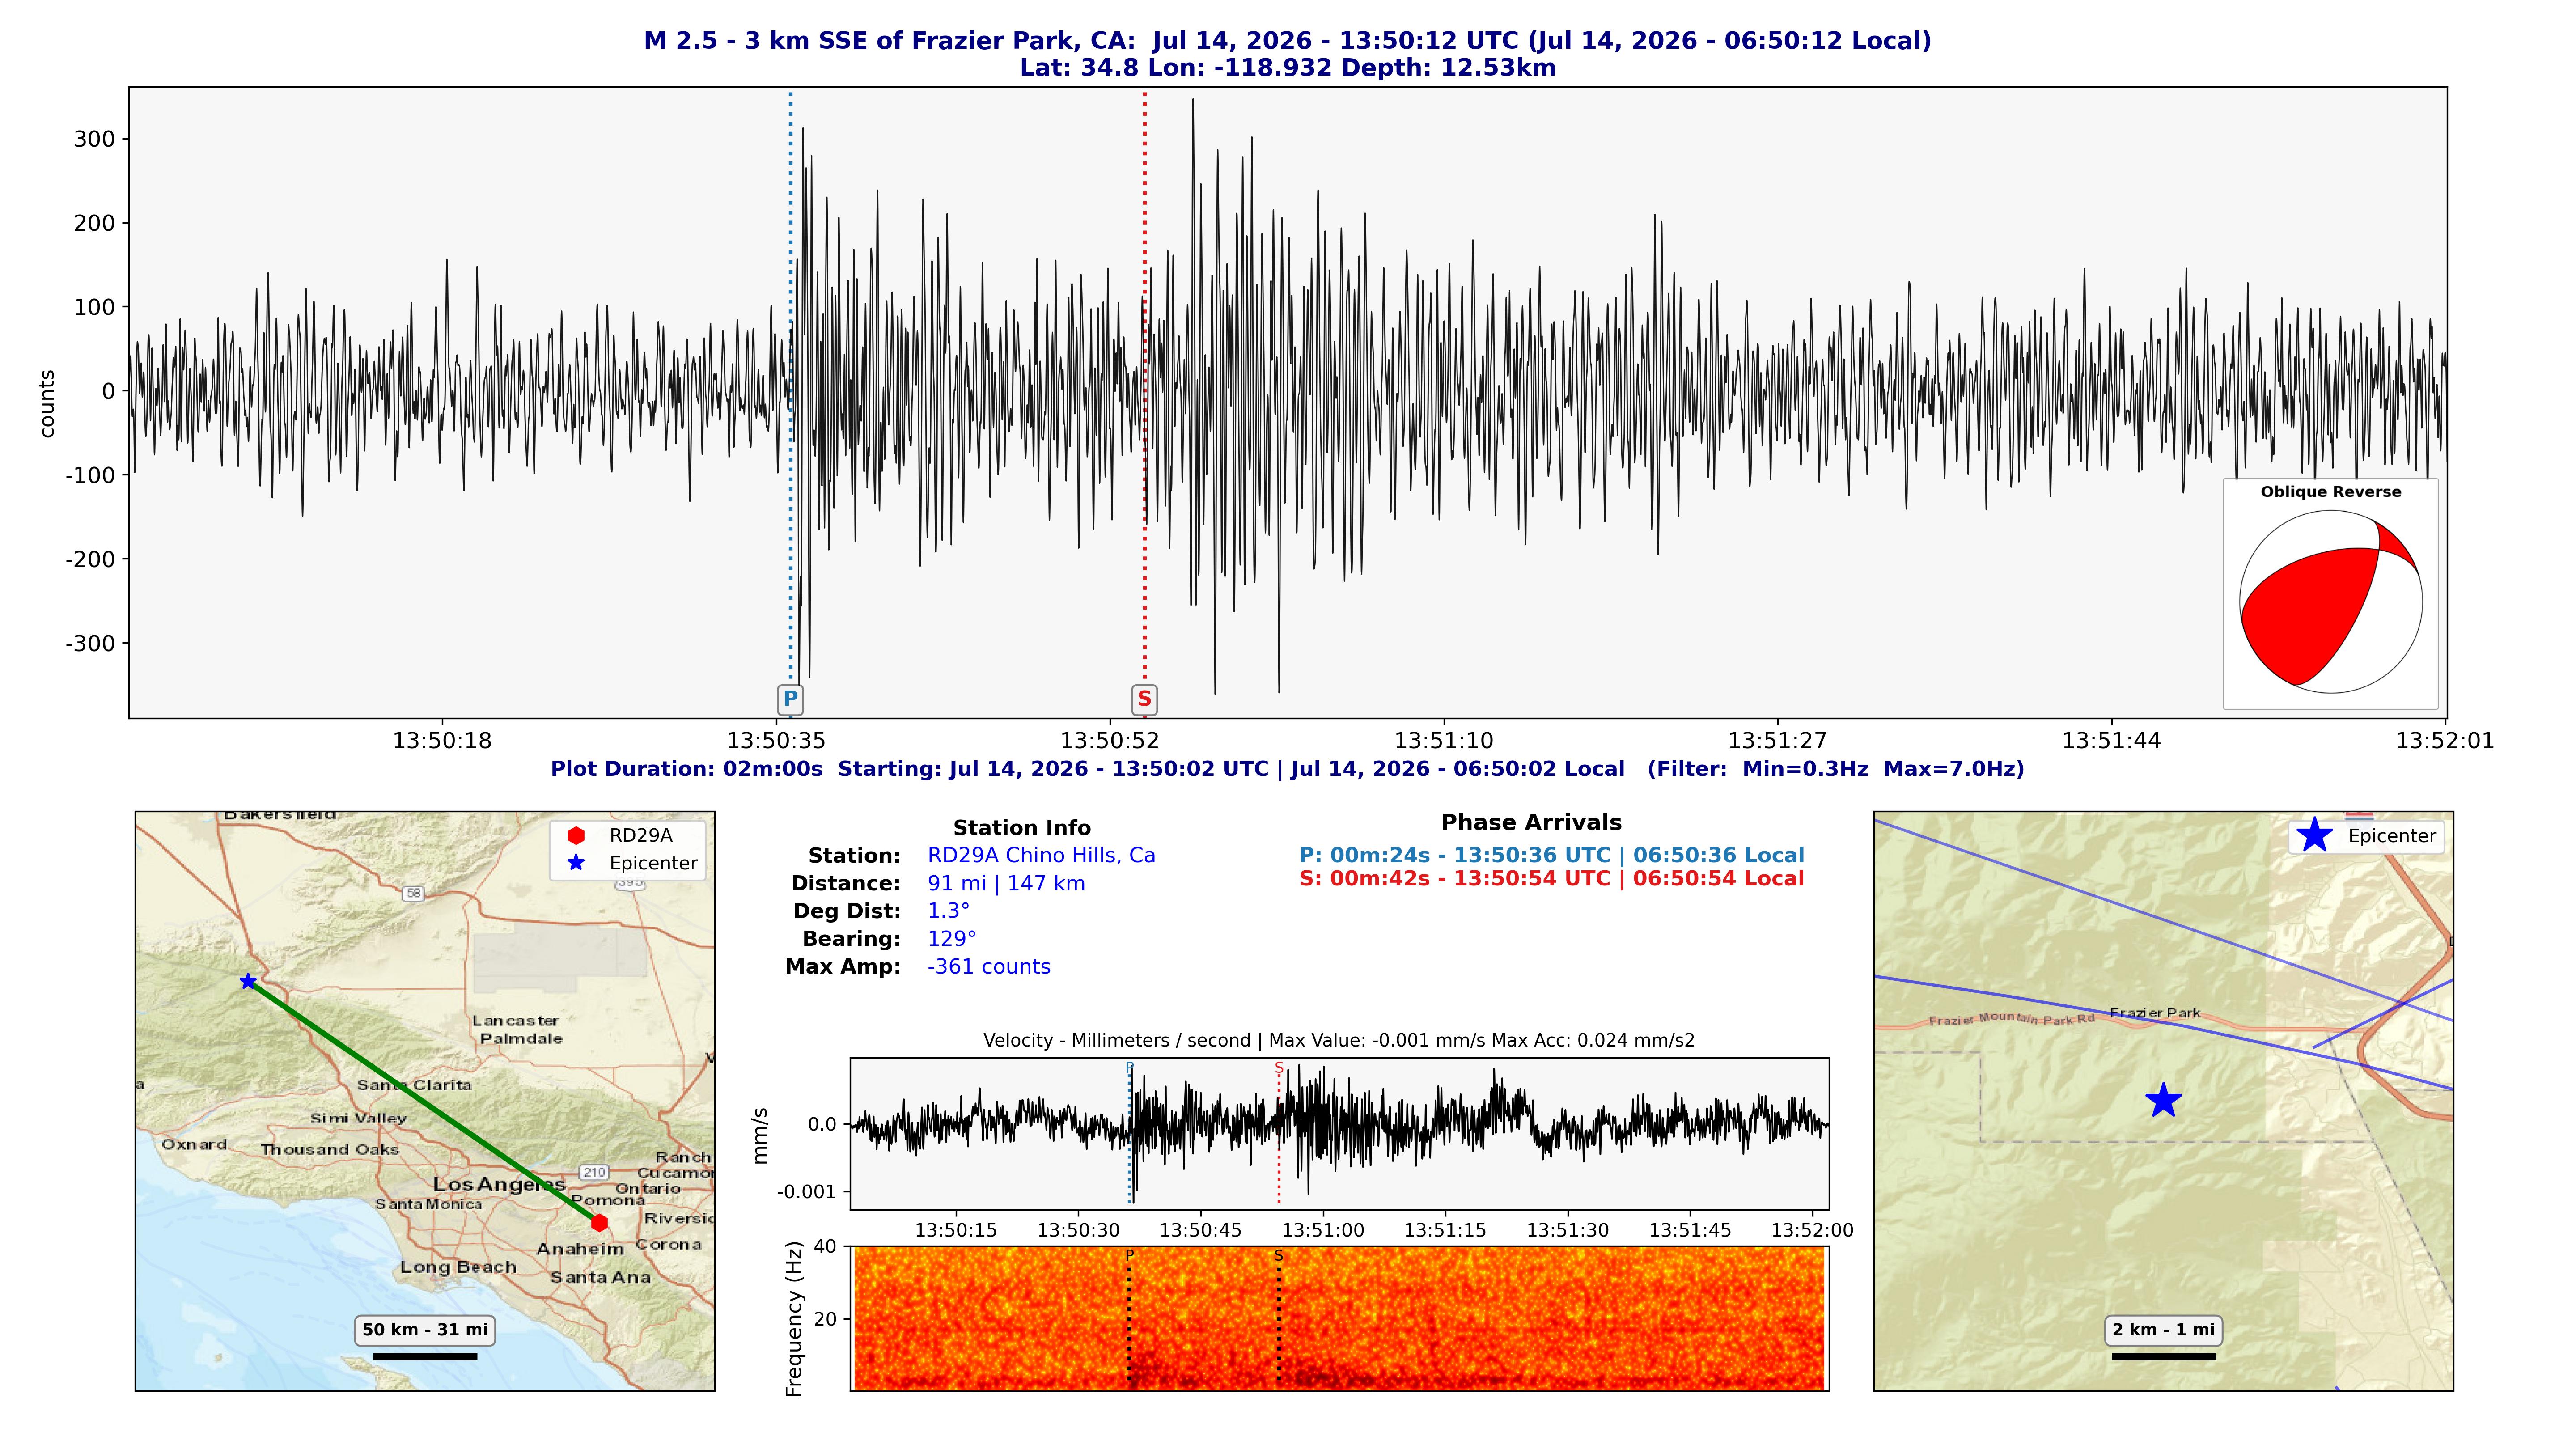Click the "Oblique Reverse" label

[x=2331, y=492]
